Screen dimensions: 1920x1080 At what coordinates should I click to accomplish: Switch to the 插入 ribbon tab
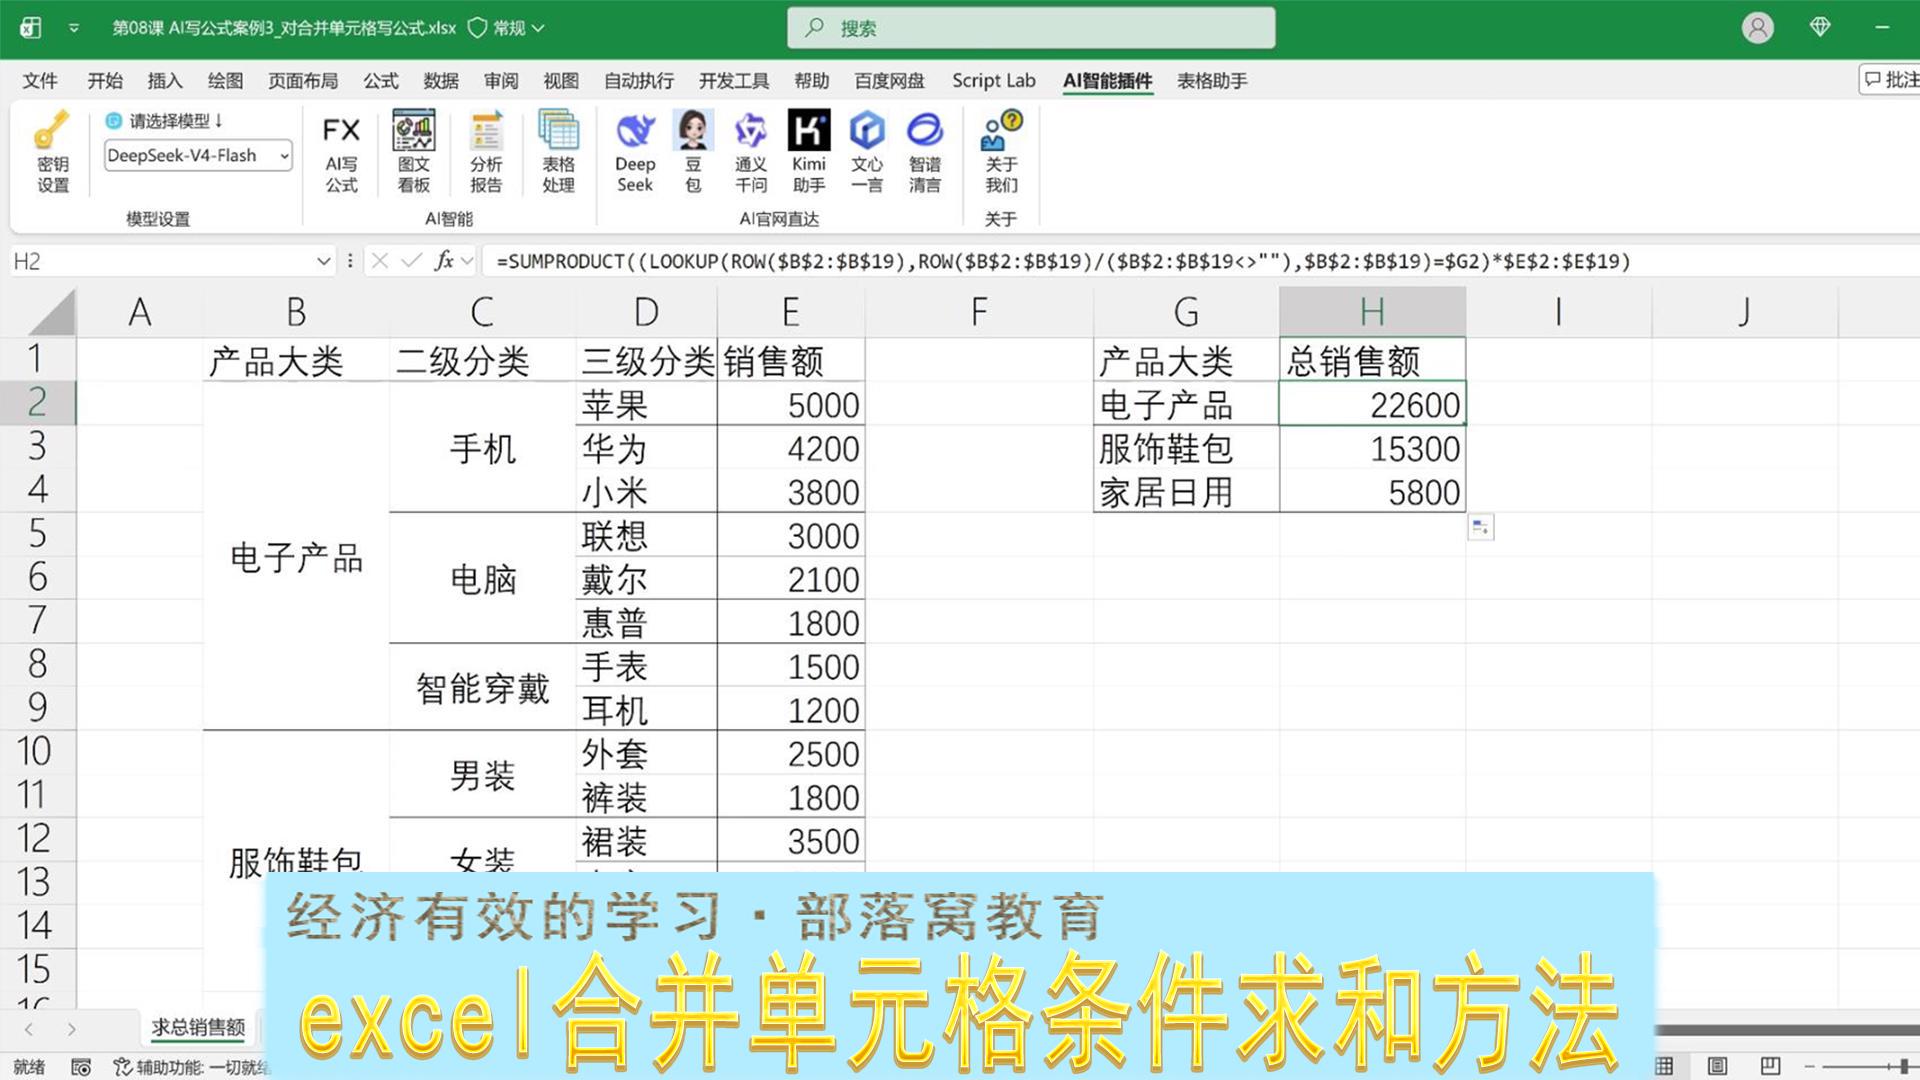pyautogui.click(x=165, y=81)
